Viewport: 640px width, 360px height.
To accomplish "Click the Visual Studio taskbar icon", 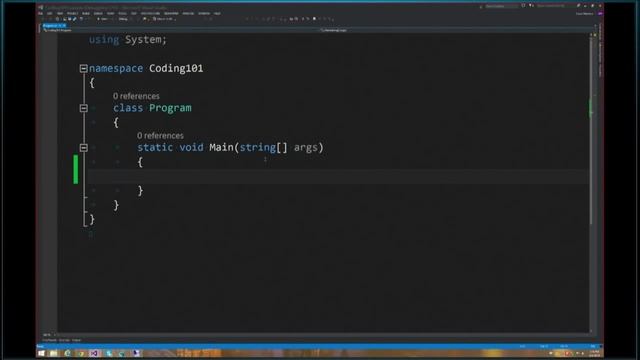I will 94,353.
